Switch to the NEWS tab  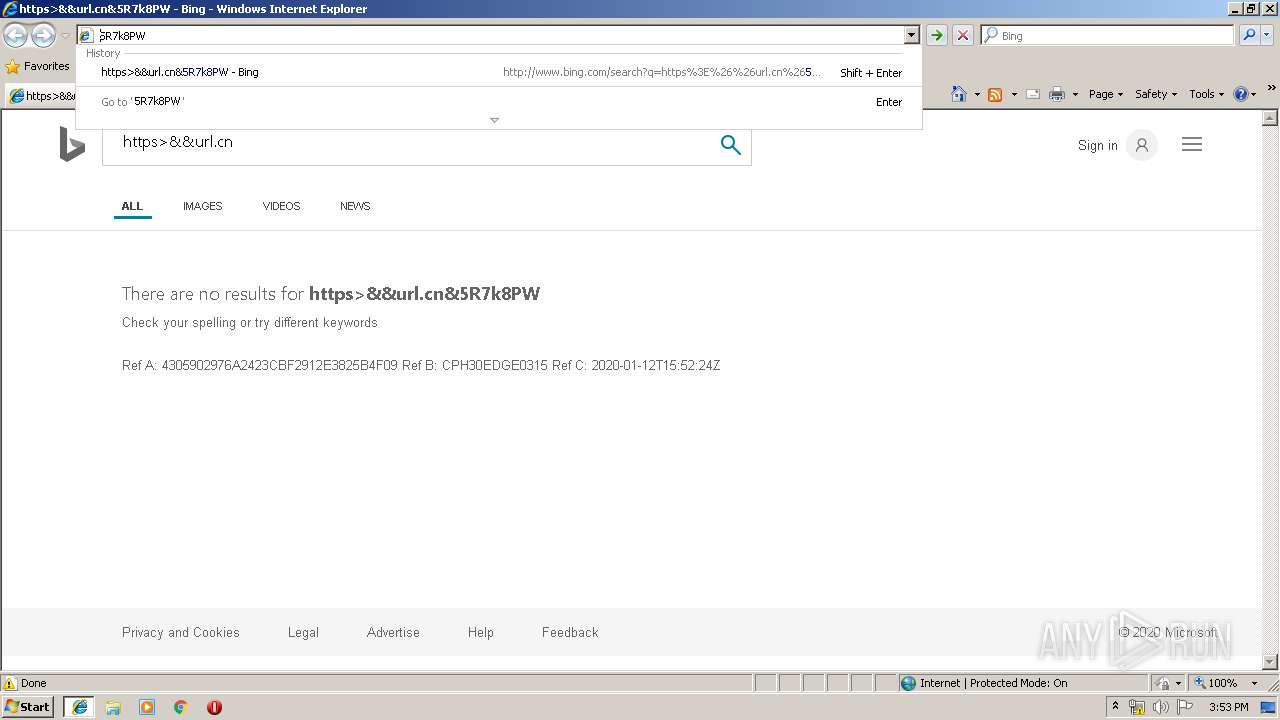[355, 206]
